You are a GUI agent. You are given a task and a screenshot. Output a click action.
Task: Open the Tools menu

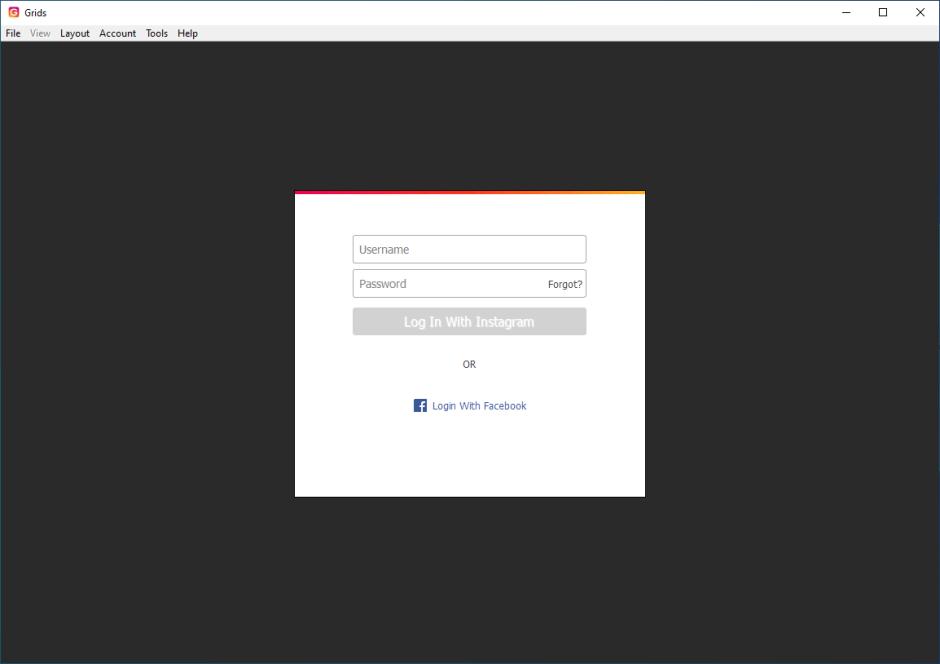click(156, 34)
